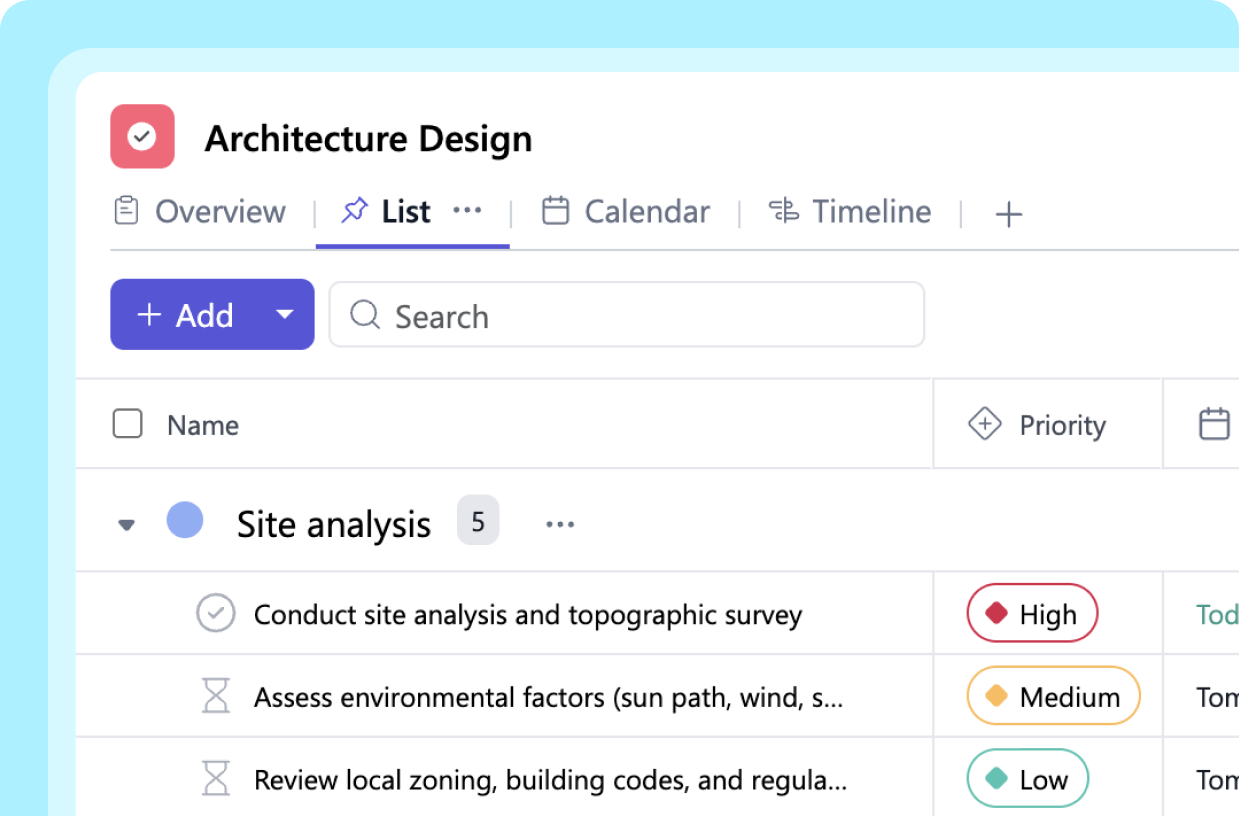This screenshot has height=816, width=1239.
Task: Click the blue color dot beside Site analysis
Action: pyautogui.click(x=185, y=520)
